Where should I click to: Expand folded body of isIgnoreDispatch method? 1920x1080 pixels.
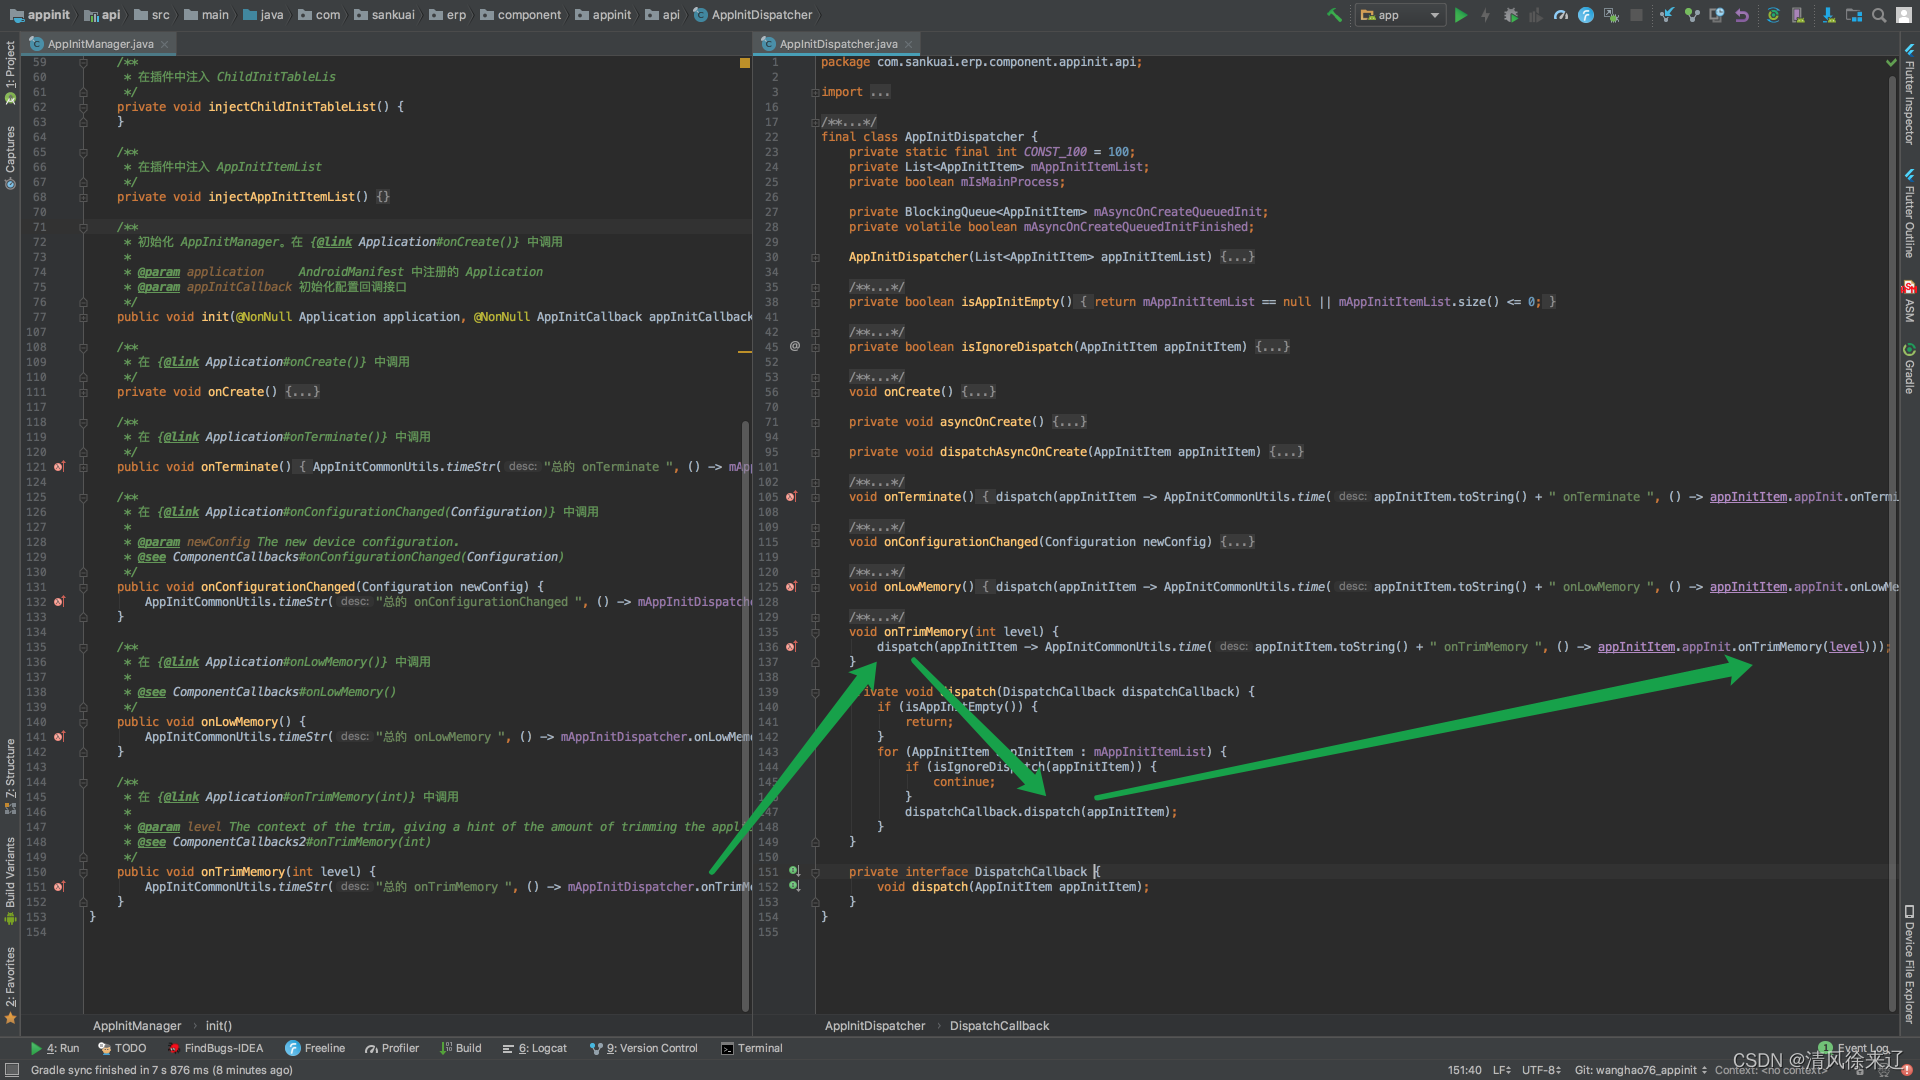1272,347
